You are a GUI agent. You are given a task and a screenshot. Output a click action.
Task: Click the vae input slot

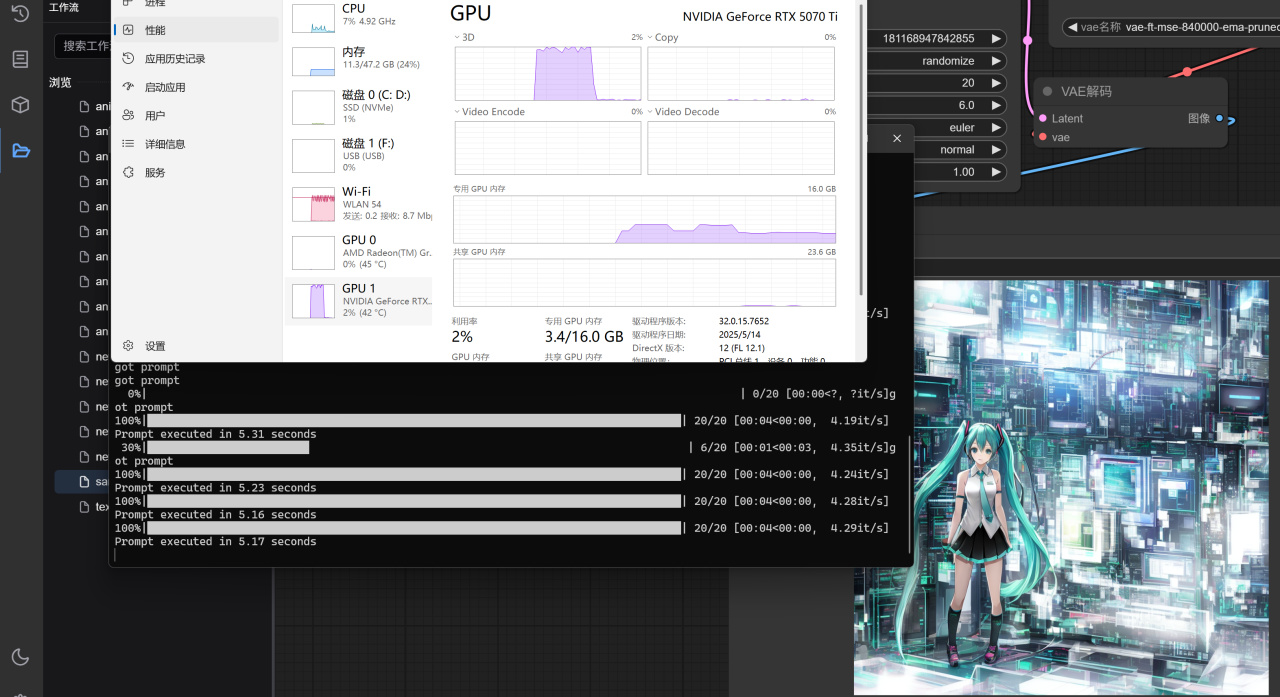[1043, 137]
